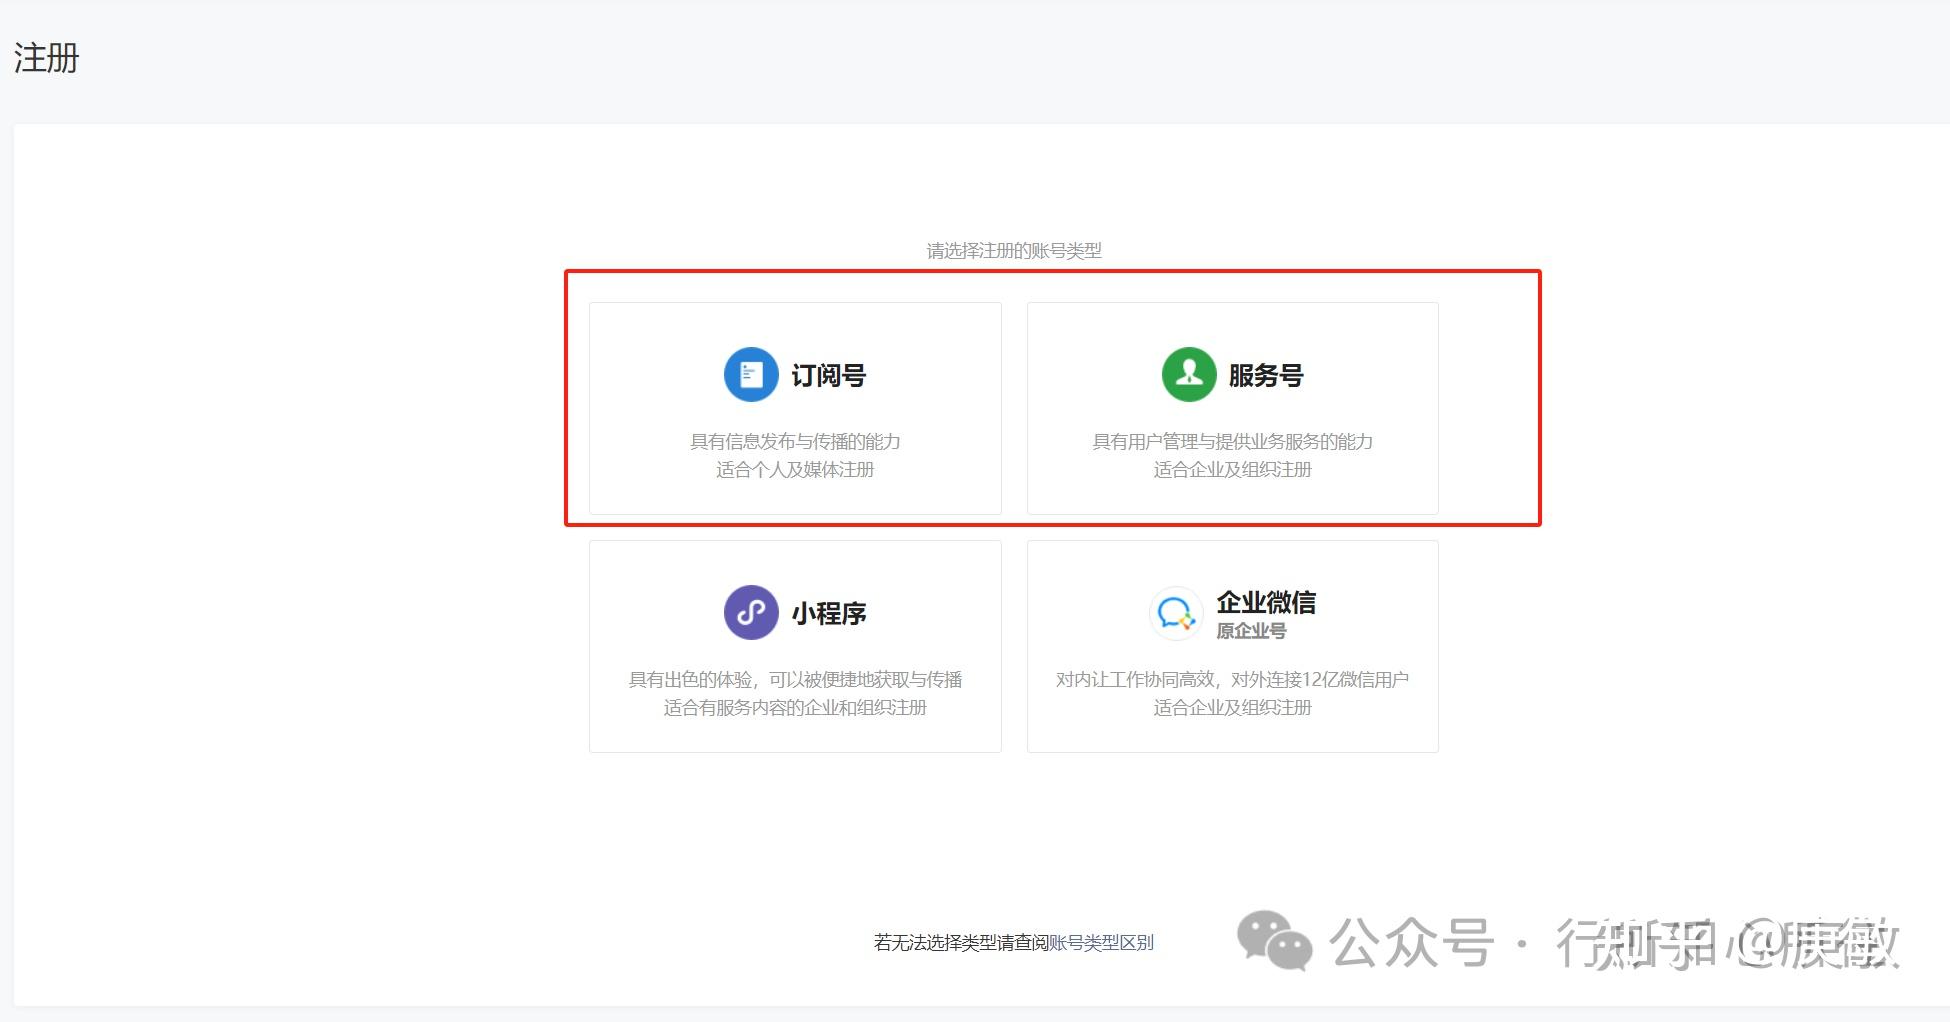Click 对外连接12亿微信用户 description text
1950x1022 pixels.
[1320, 680]
